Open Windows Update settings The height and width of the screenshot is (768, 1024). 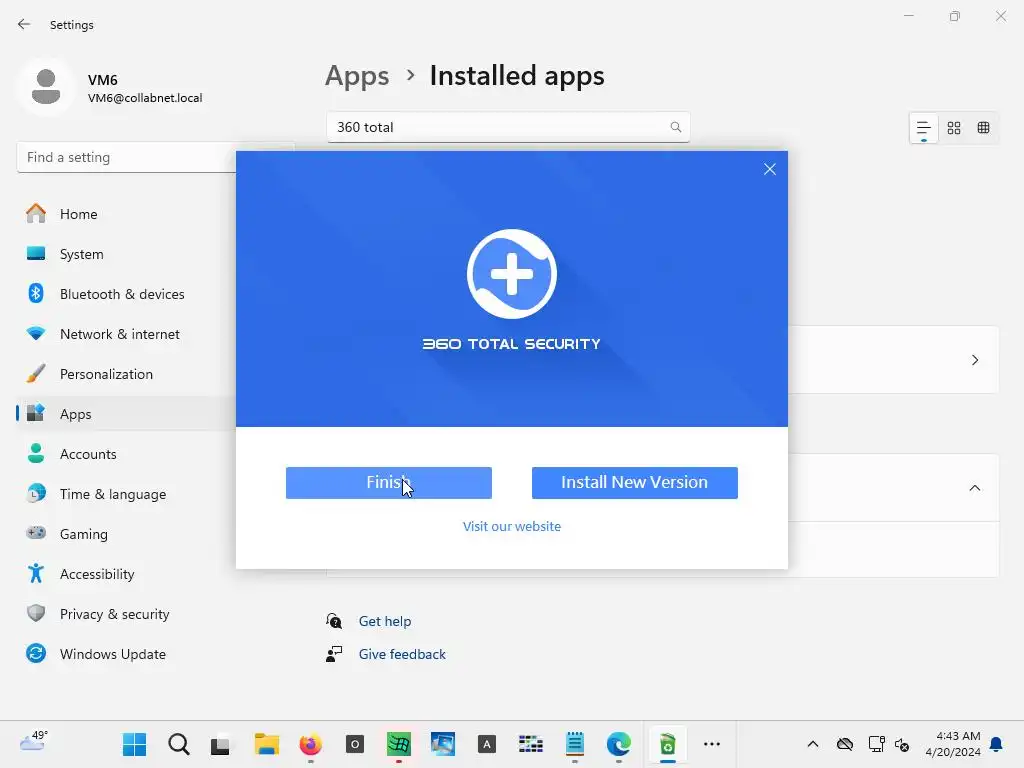click(x=126, y=654)
